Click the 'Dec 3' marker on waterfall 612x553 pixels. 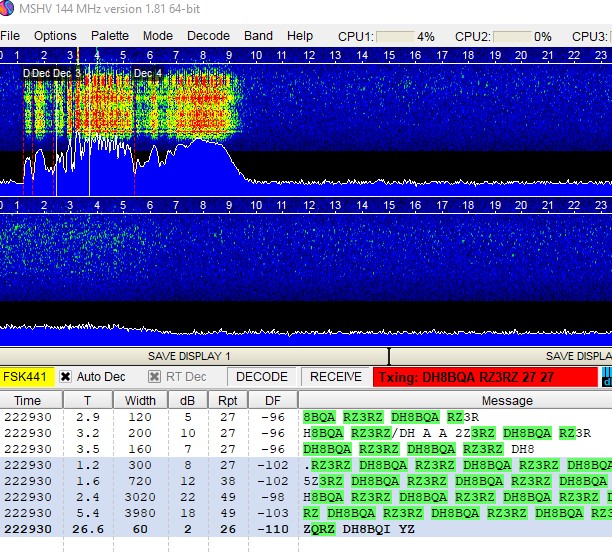[67, 73]
